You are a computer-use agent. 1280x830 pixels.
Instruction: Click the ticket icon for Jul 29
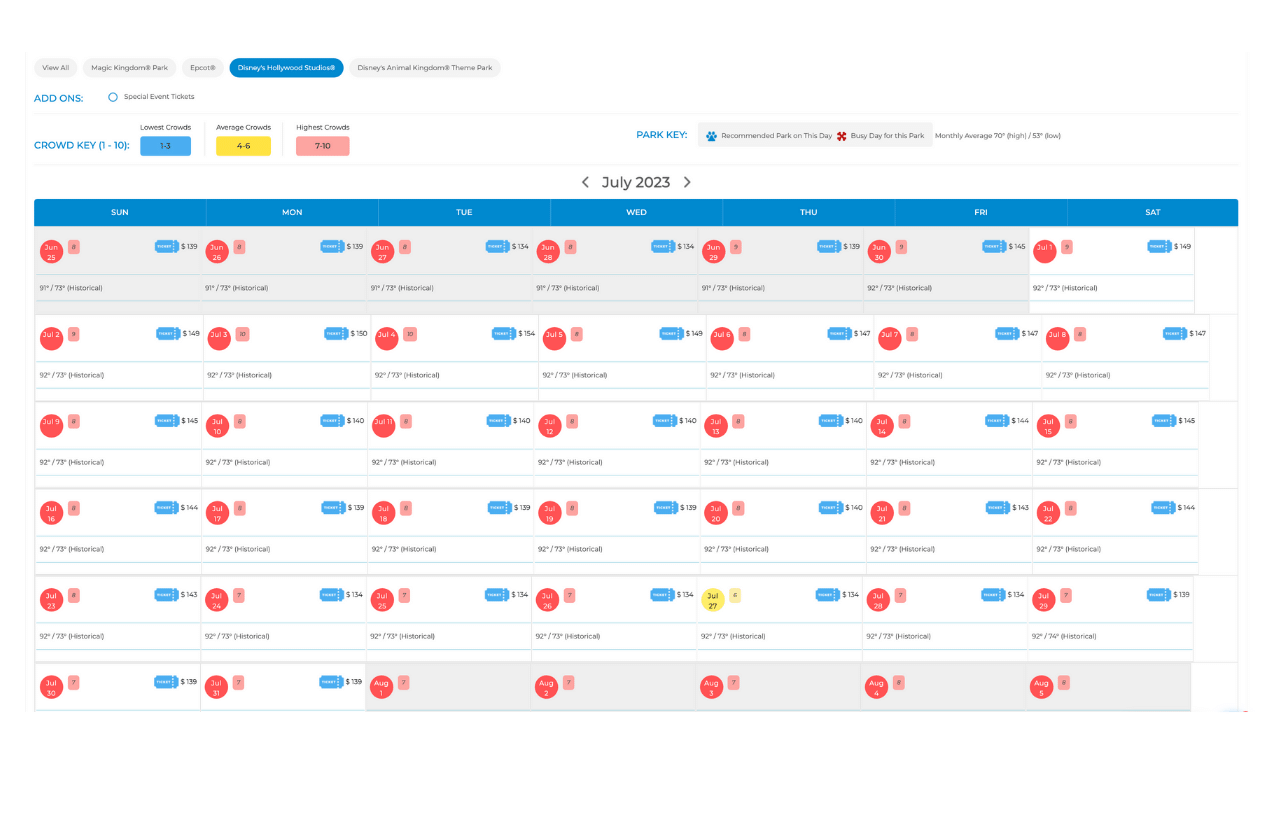(1159, 594)
